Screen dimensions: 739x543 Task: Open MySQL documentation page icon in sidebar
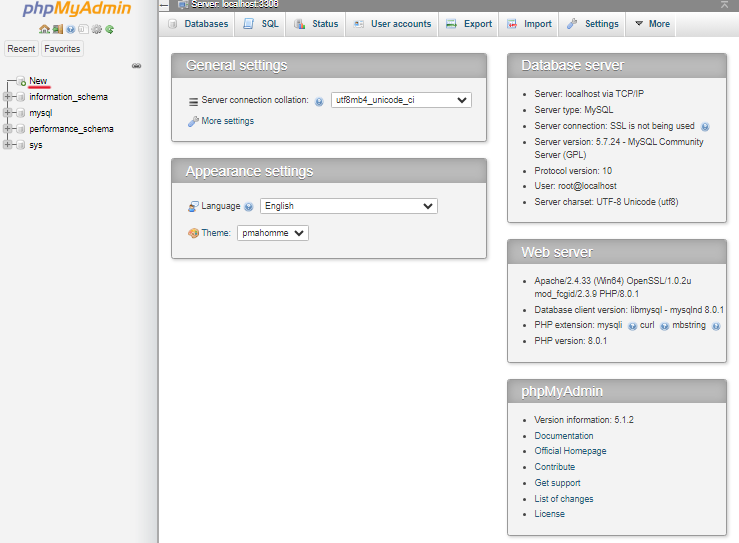tap(83, 29)
